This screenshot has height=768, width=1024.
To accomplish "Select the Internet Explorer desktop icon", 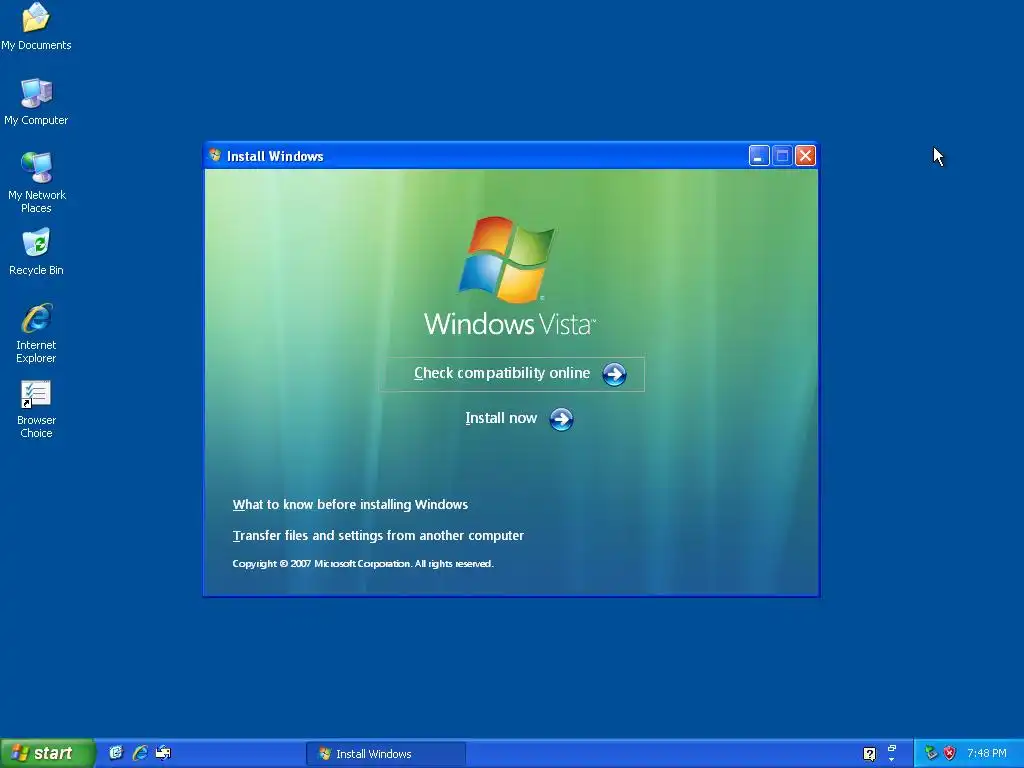I will 36,332.
